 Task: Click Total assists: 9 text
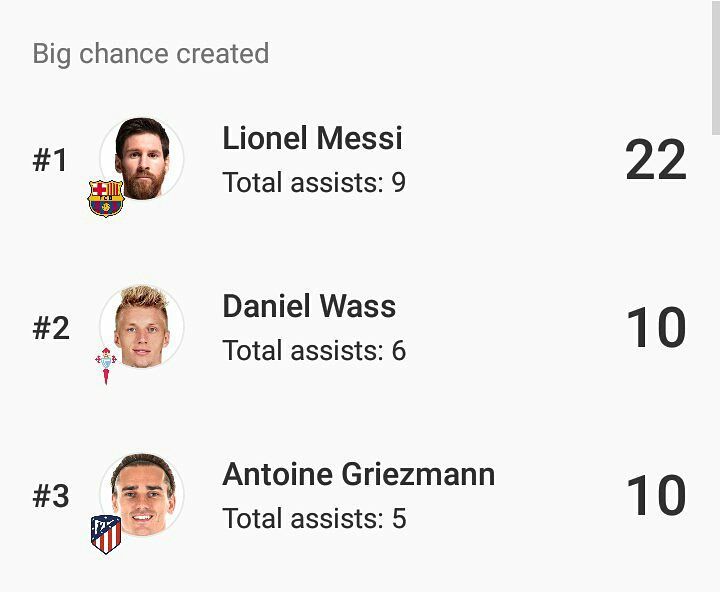coord(314,182)
